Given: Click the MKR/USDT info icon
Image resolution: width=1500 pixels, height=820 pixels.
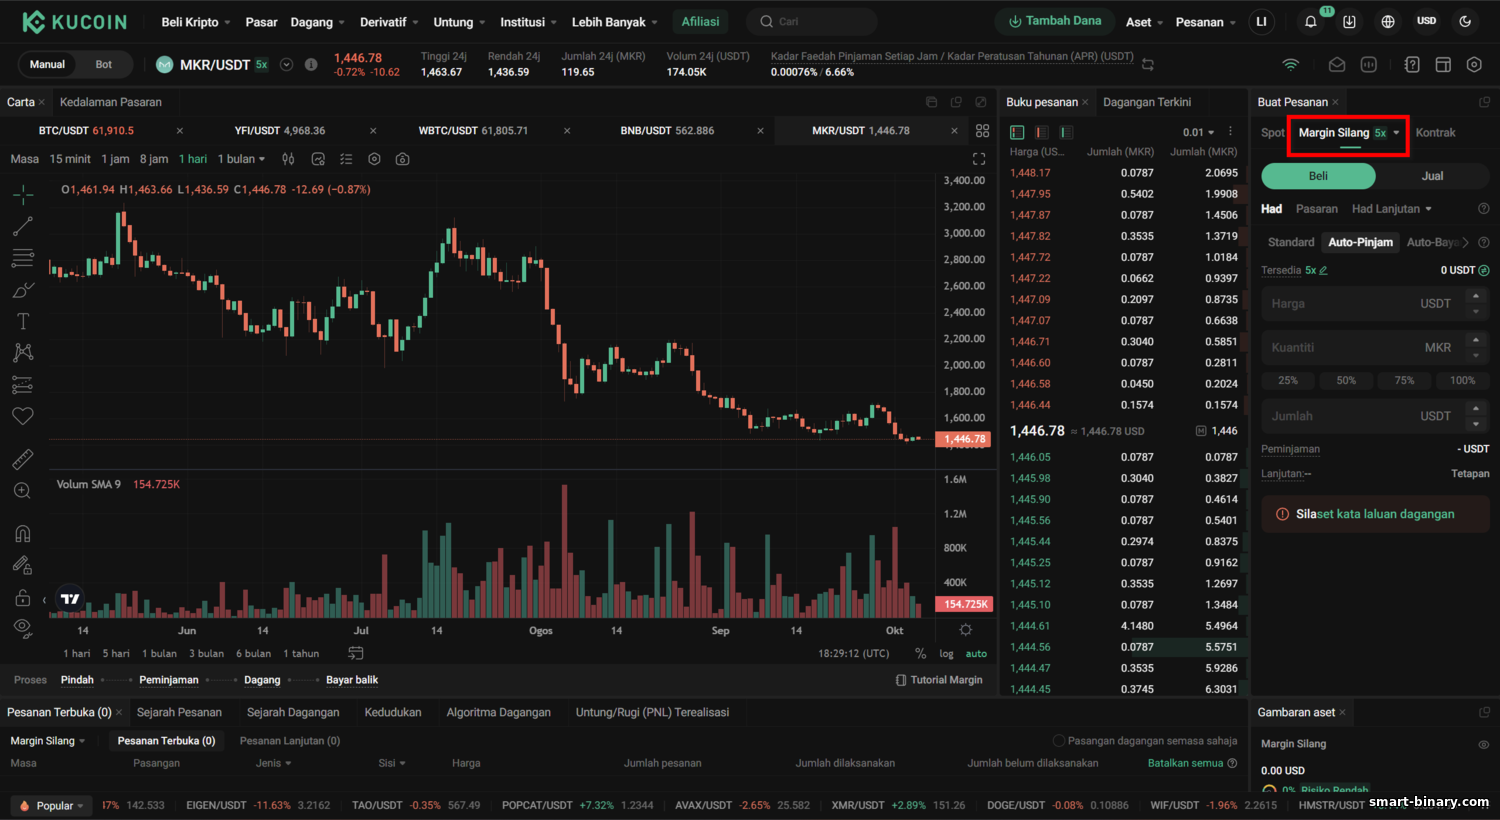Looking at the screenshot, I should pos(311,64).
